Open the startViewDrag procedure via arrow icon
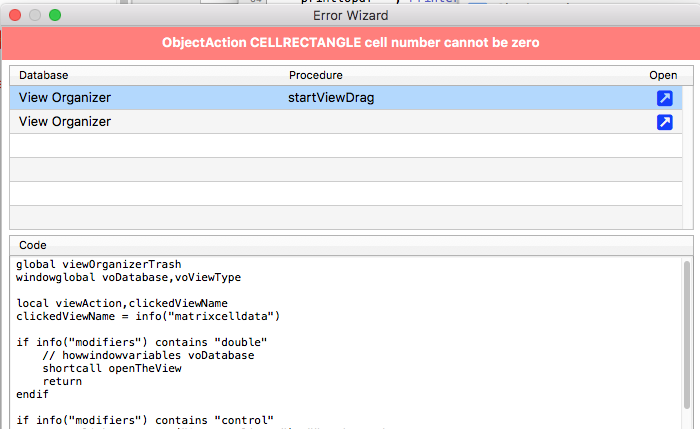700x429 pixels. pos(664,98)
